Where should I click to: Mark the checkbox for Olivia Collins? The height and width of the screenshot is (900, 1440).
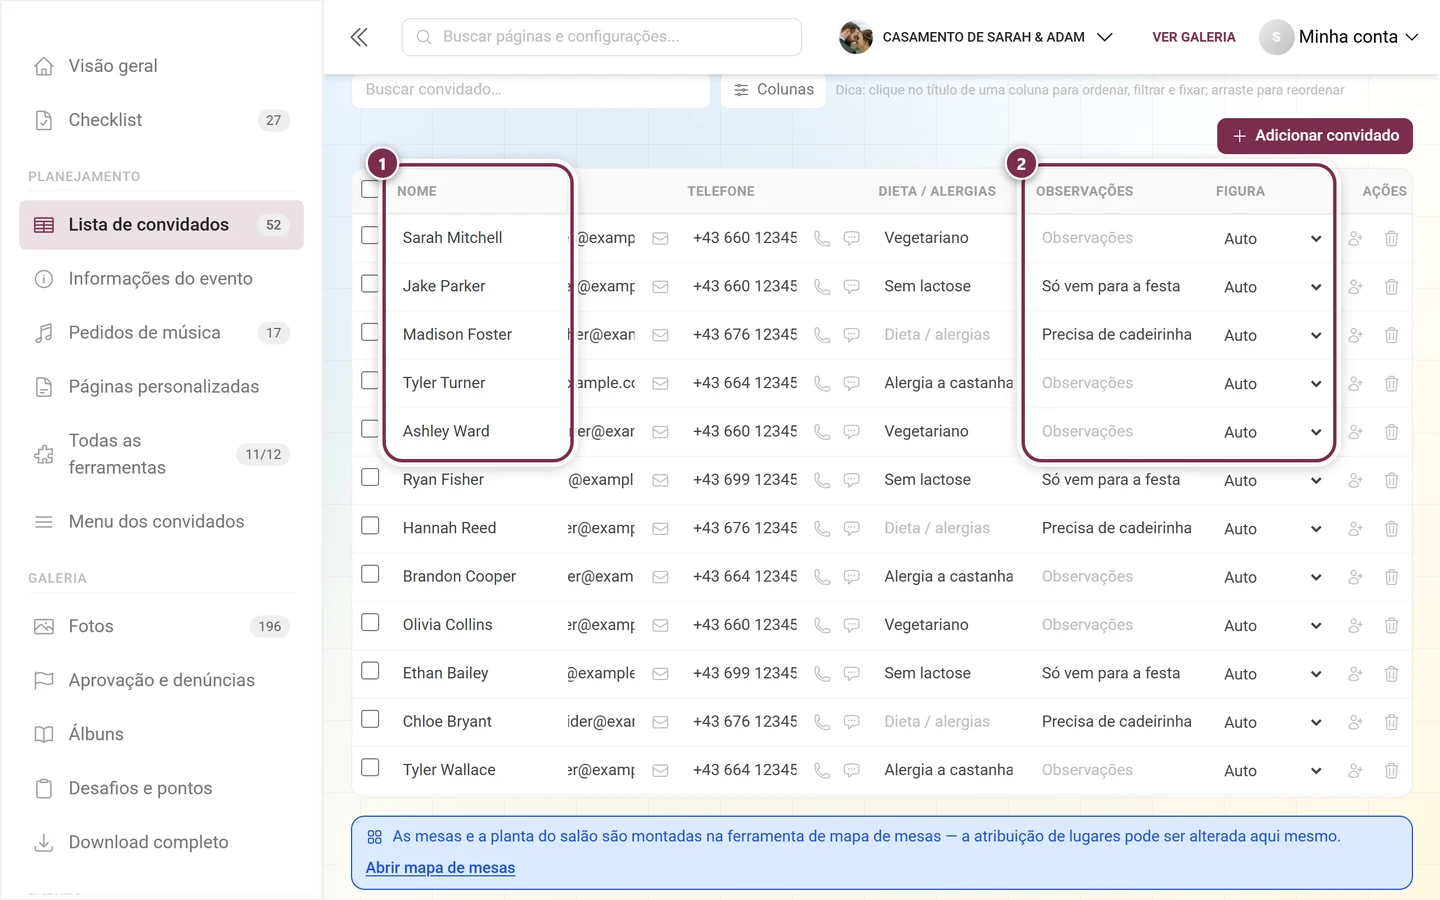370,622
